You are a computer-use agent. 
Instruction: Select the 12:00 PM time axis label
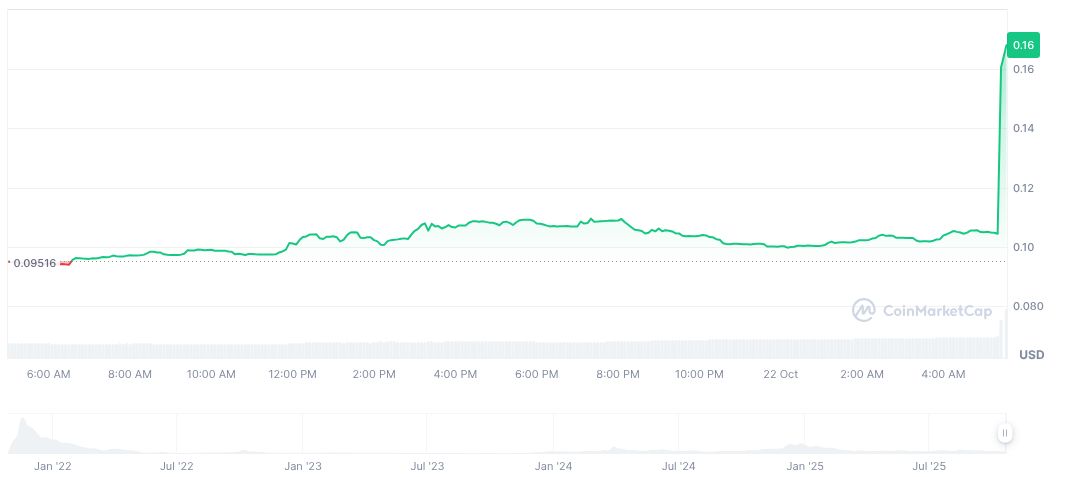(293, 375)
